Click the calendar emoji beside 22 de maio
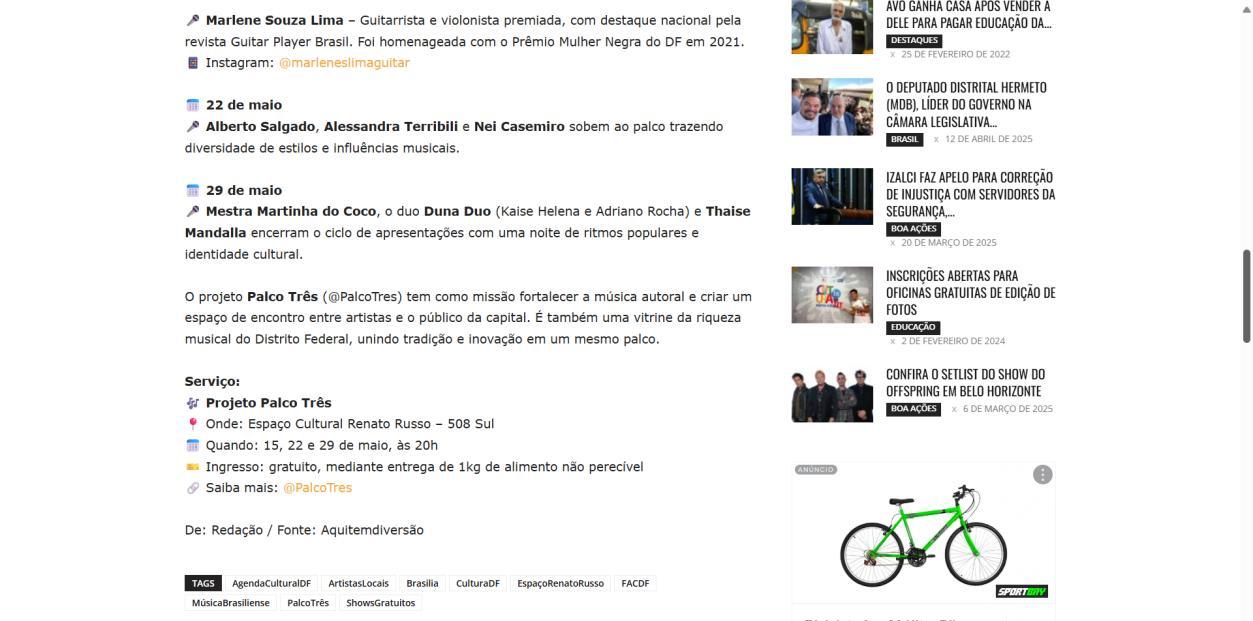 coord(193,105)
